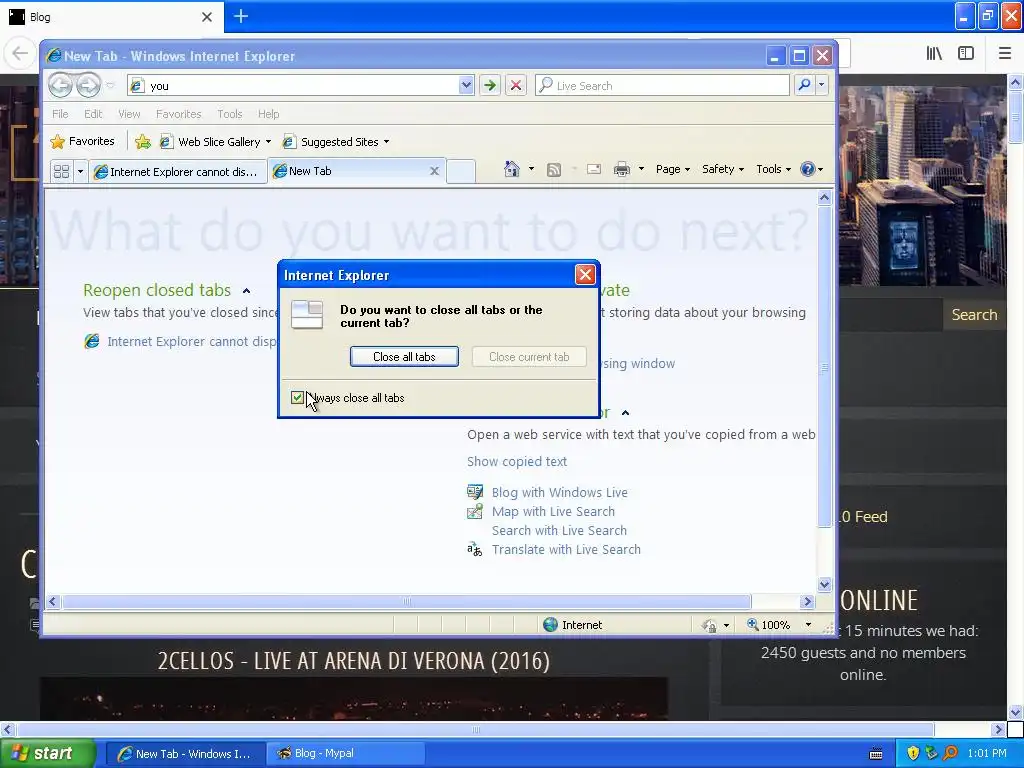1024x768 pixels.
Task: Click Add to Favorites Bar icon
Action: (x=143, y=142)
